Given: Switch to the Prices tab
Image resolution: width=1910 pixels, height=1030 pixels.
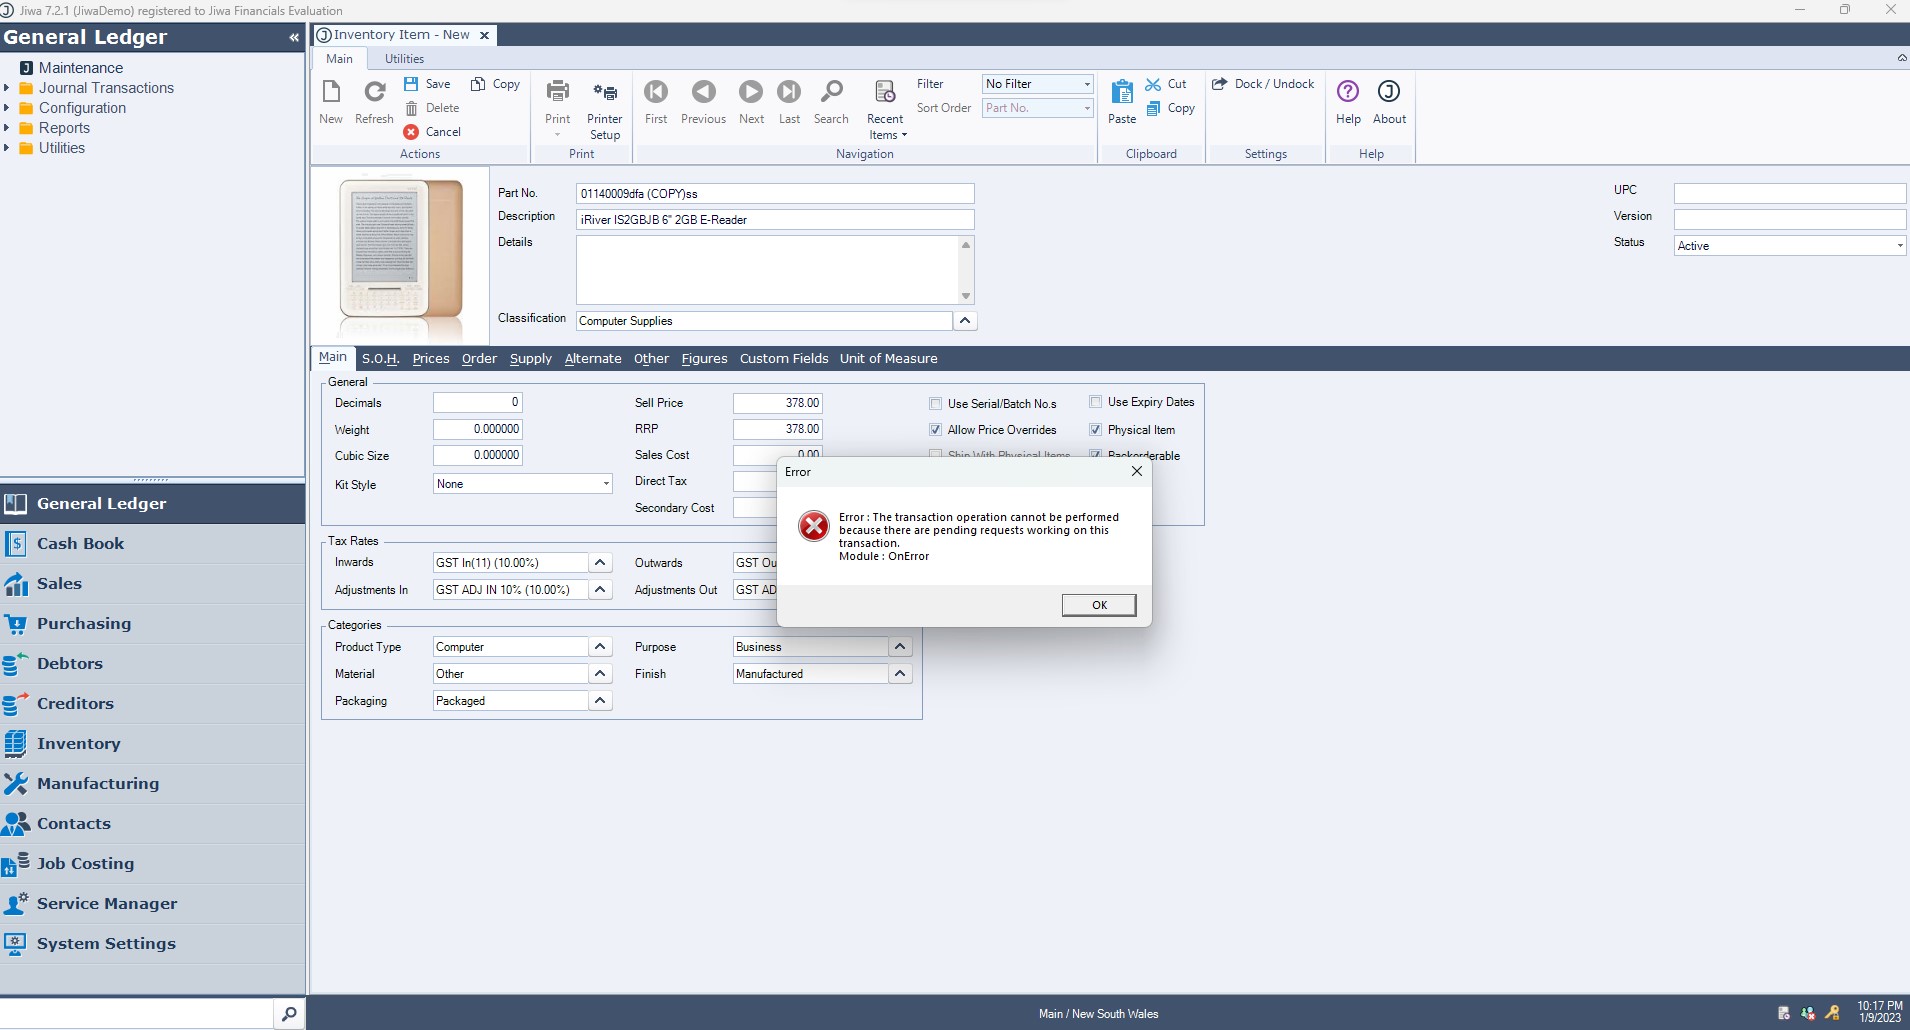Looking at the screenshot, I should click(x=431, y=359).
